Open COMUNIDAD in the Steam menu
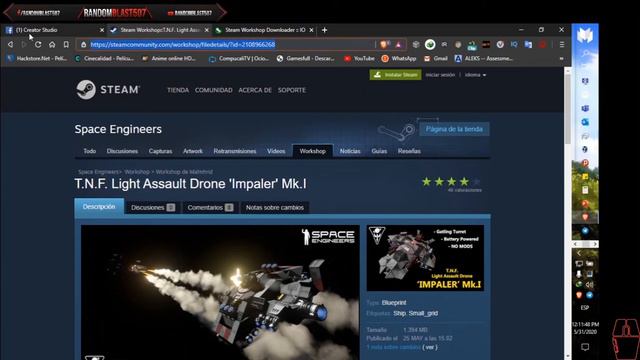This screenshot has width=640, height=360. (x=213, y=90)
